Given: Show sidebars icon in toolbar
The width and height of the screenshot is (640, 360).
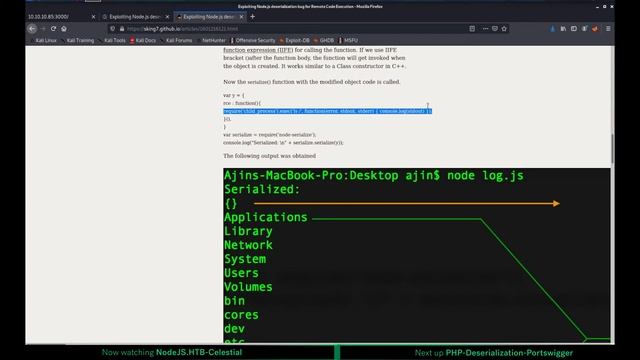Looking at the screenshot, I should pyautogui.click(x=574, y=29).
